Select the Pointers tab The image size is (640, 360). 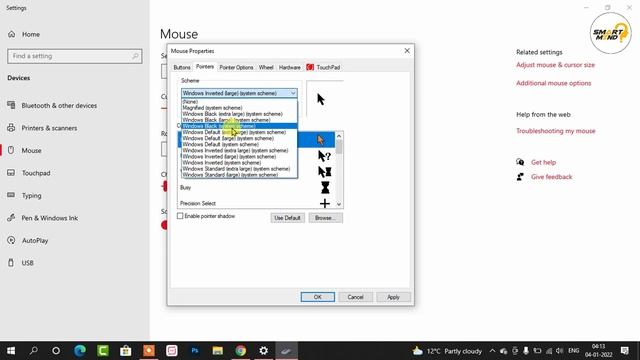(x=204, y=67)
